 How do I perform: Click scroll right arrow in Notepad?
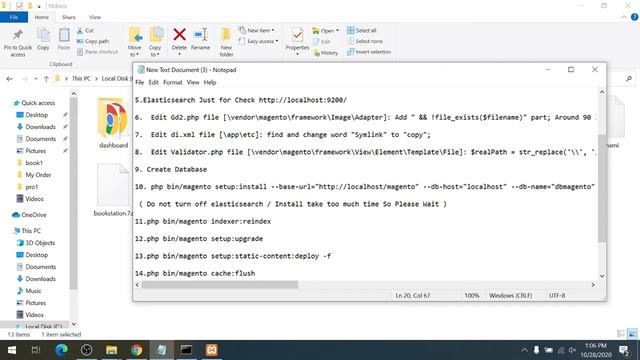[x=593, y=284]
